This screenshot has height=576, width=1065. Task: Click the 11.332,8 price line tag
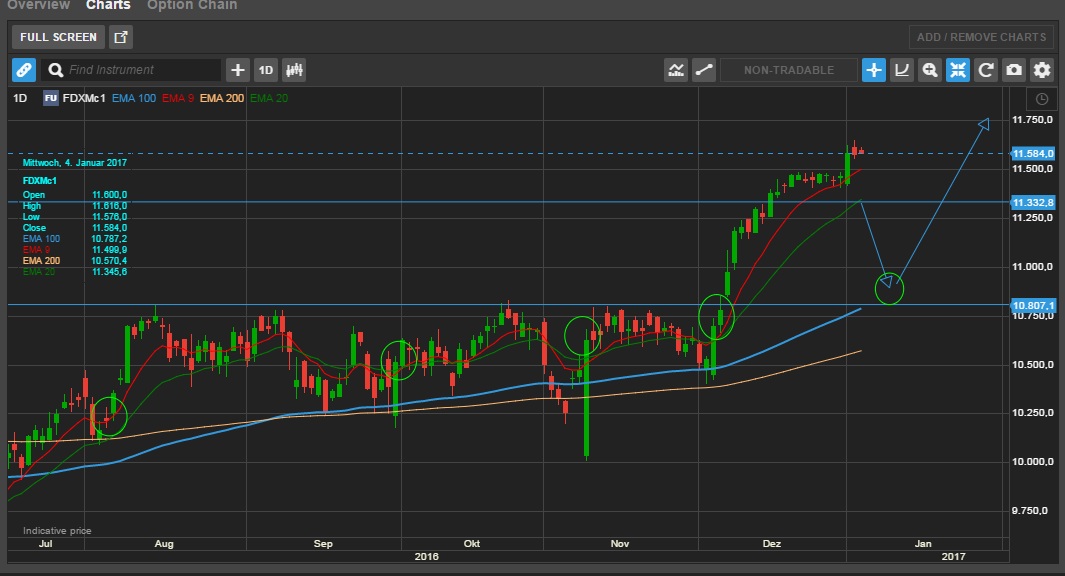tap(1032, 202)
